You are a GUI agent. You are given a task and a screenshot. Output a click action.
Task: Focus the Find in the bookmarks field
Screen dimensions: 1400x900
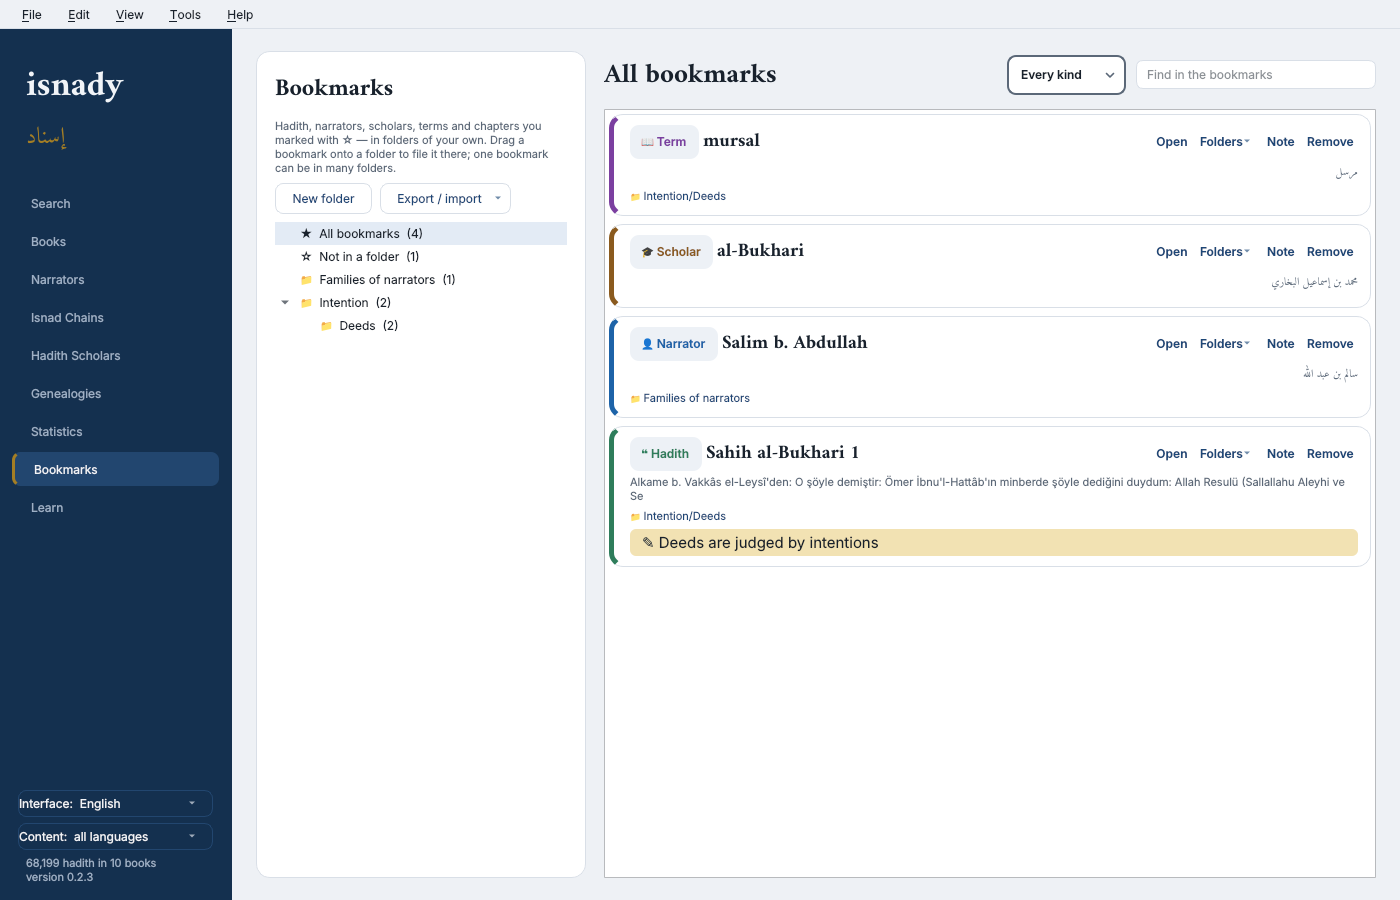[1256, 75]
